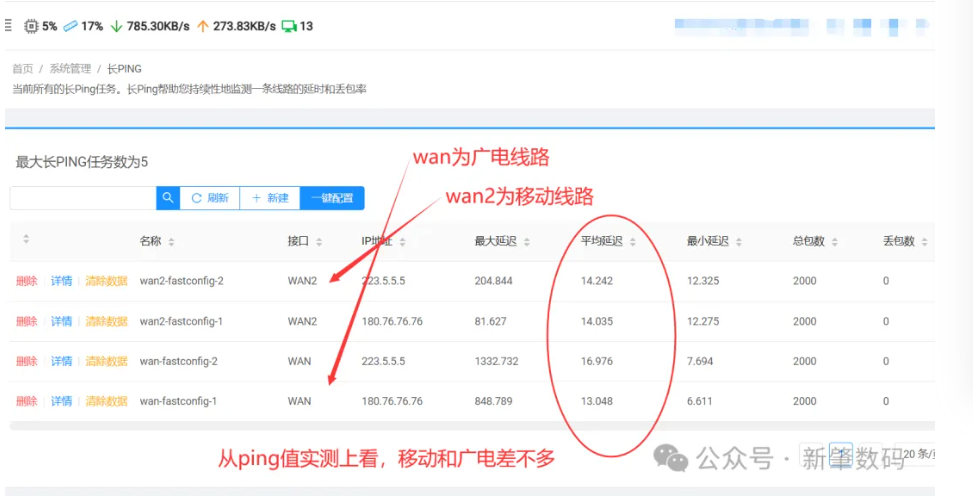The image size is (973, 504).
Task: Click average delay value 16.976
Action: coord(597,361)
